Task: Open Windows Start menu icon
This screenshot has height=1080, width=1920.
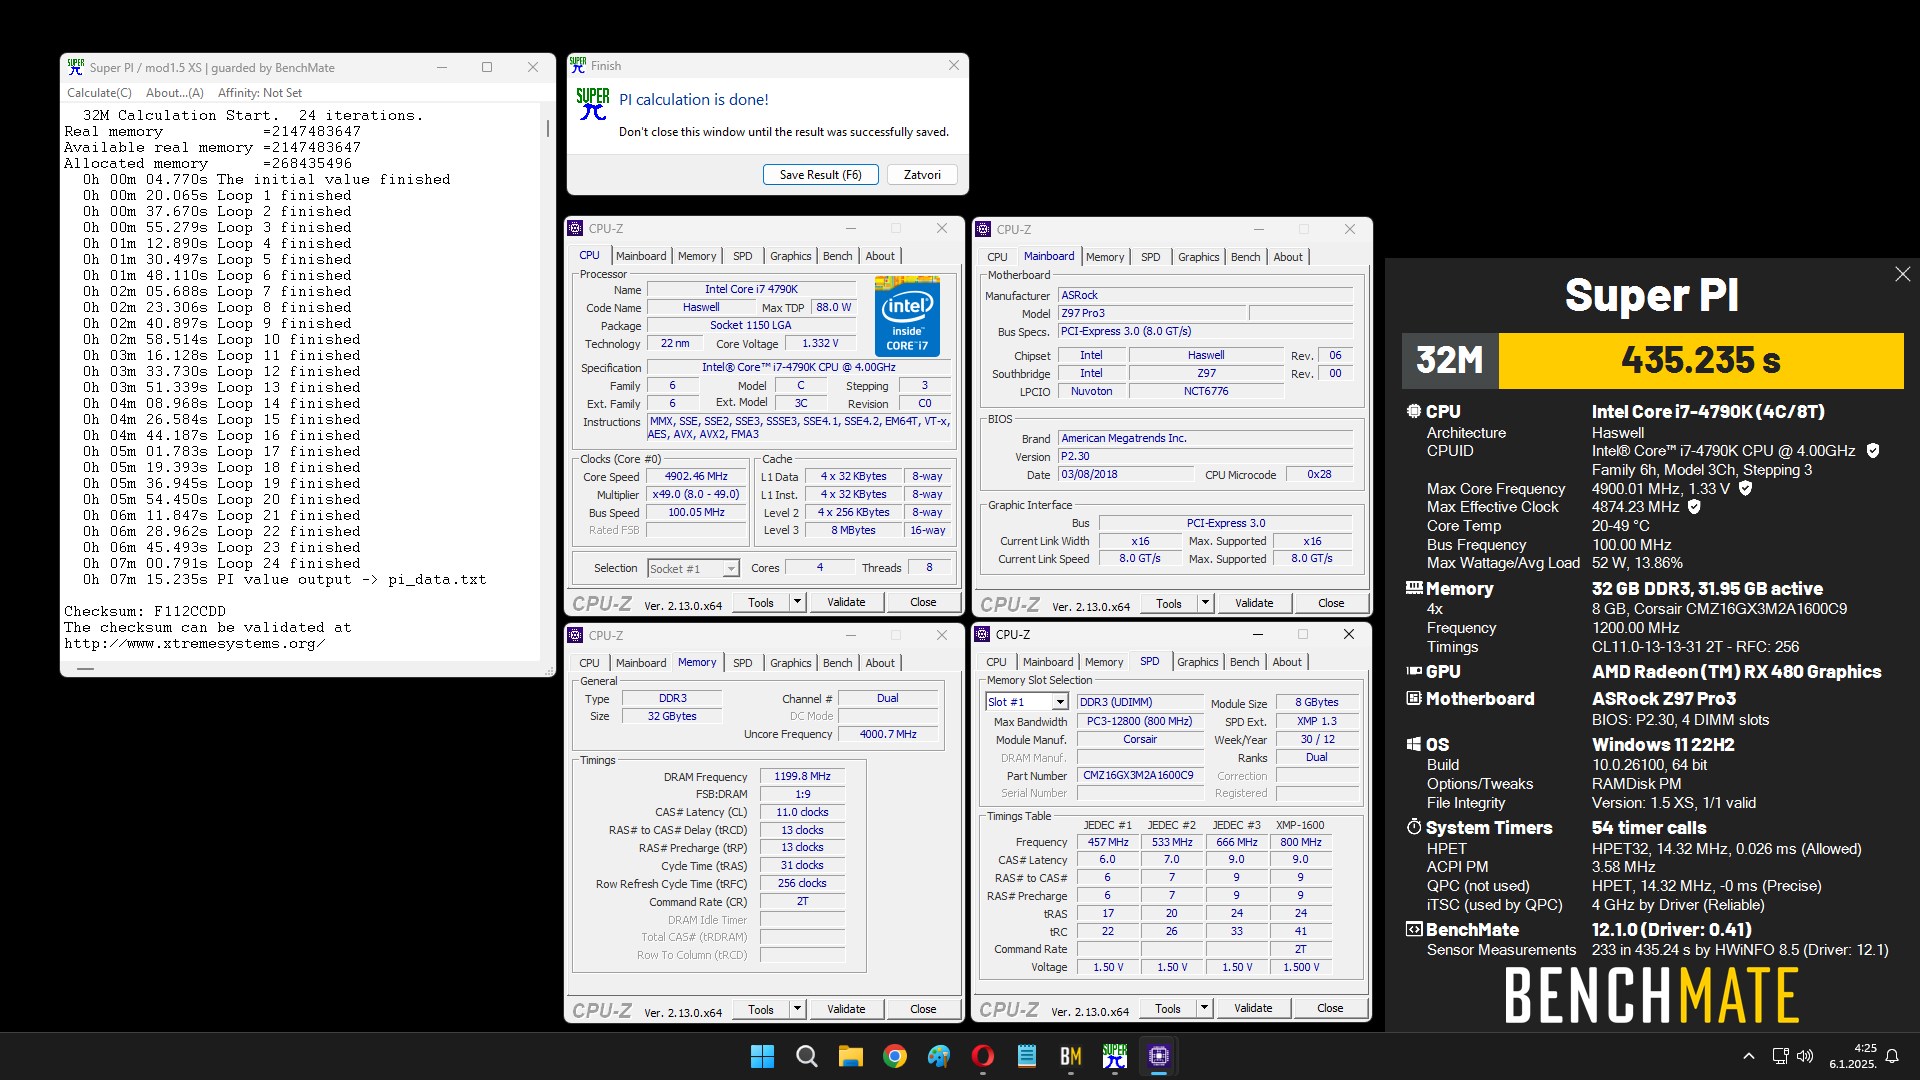Action: (x=762, y=1056)
